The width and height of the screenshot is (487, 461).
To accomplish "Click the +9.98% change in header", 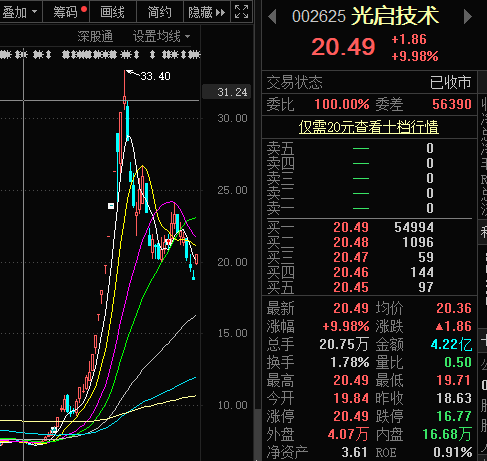I will coord(415,56).
